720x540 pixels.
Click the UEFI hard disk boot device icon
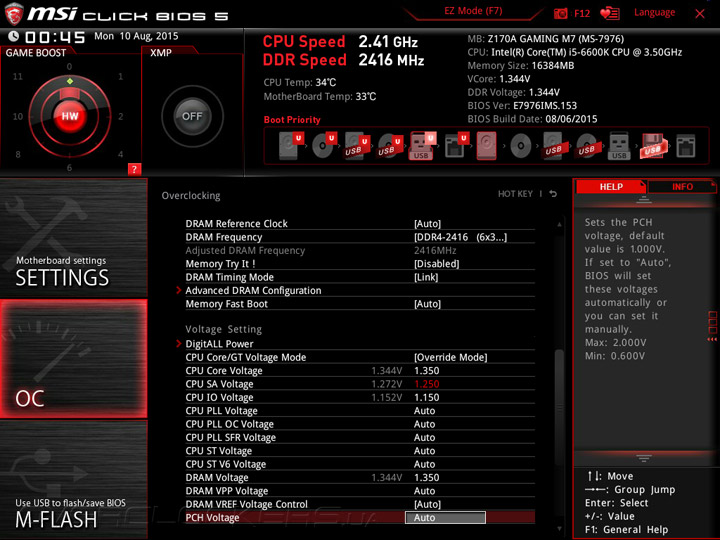(x=291, y=146)
